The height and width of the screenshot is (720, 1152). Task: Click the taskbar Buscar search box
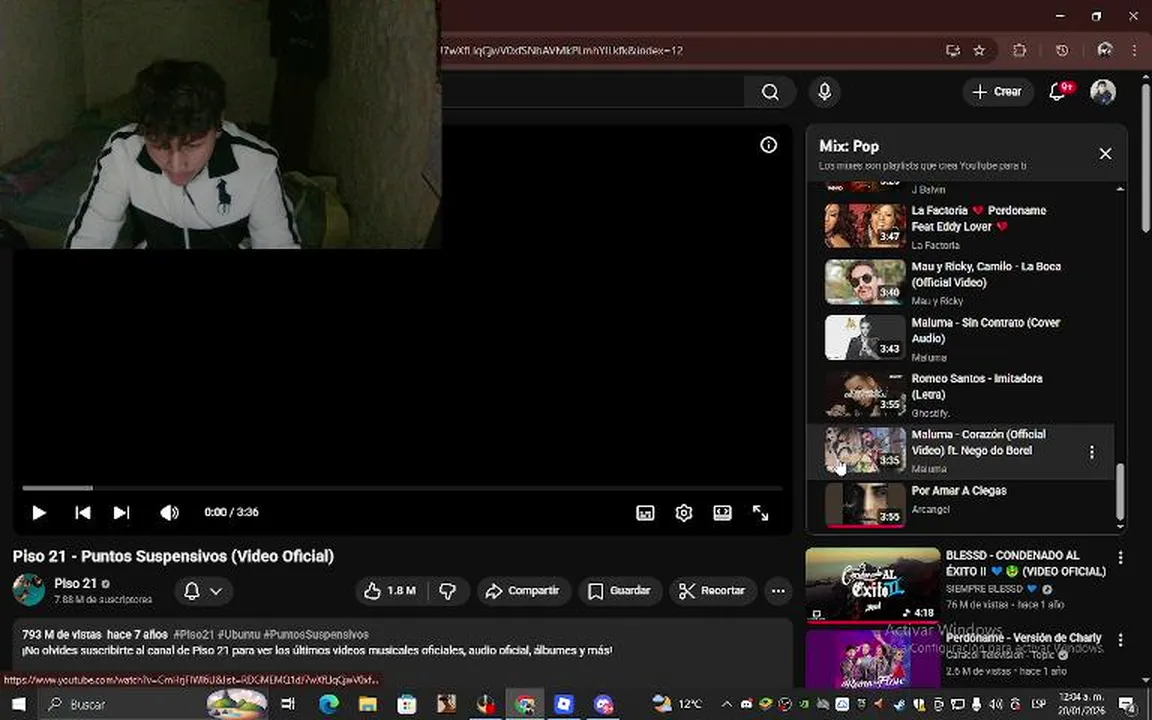(154, 704)
